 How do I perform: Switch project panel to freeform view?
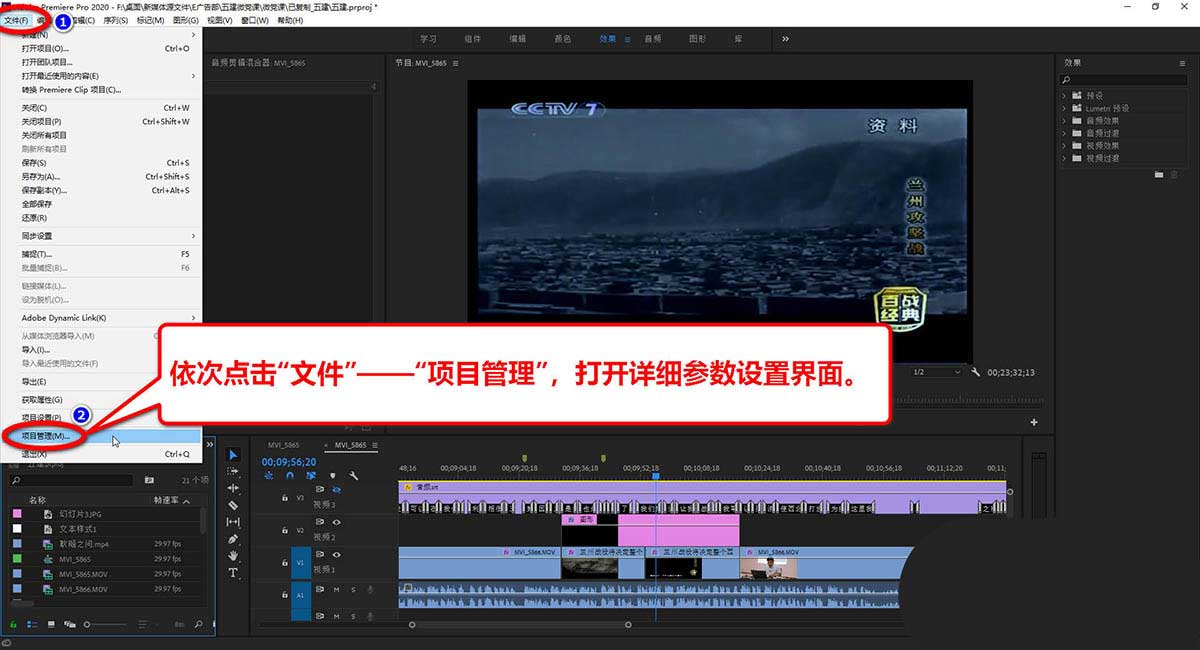[x=70, y=624]
